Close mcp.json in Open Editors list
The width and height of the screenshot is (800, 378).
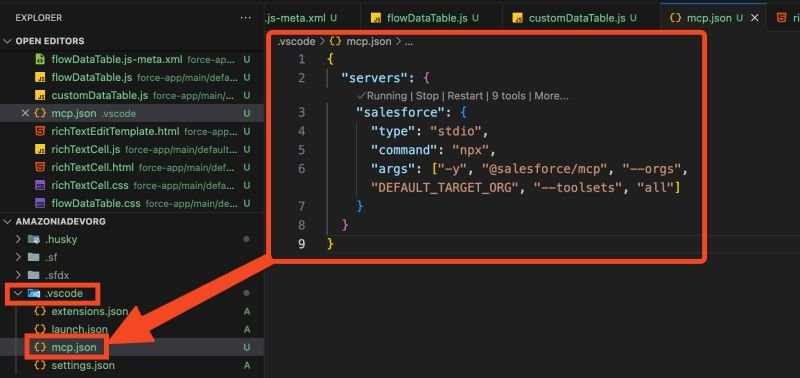click(25, 113)
